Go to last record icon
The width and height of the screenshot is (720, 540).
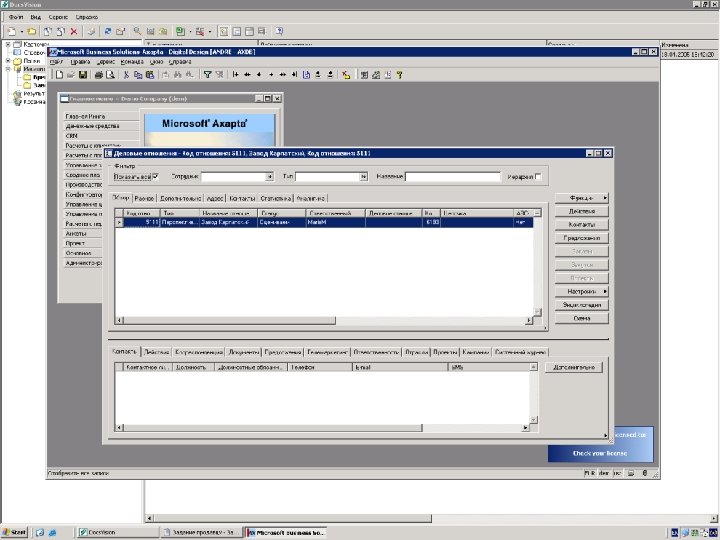pos(294,74)
